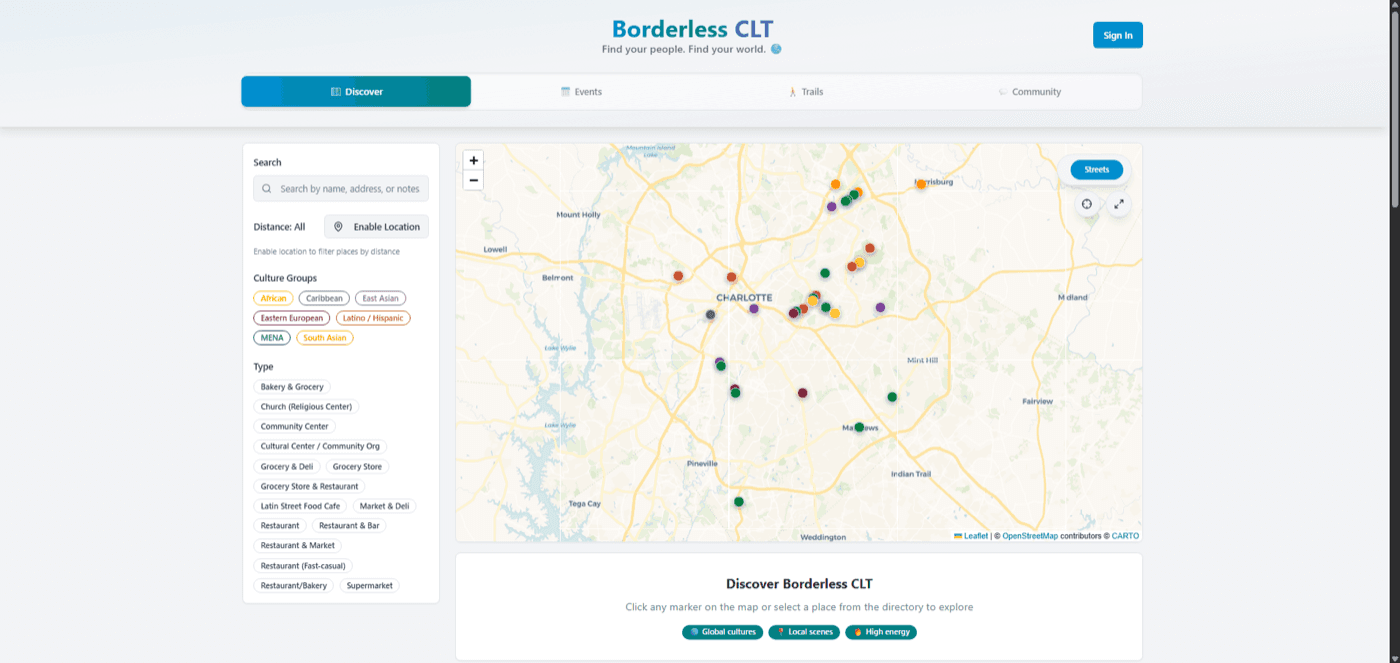1400x663 pixels.
Task: Switch map style with the Streets button
Action: click(1097, 170)
